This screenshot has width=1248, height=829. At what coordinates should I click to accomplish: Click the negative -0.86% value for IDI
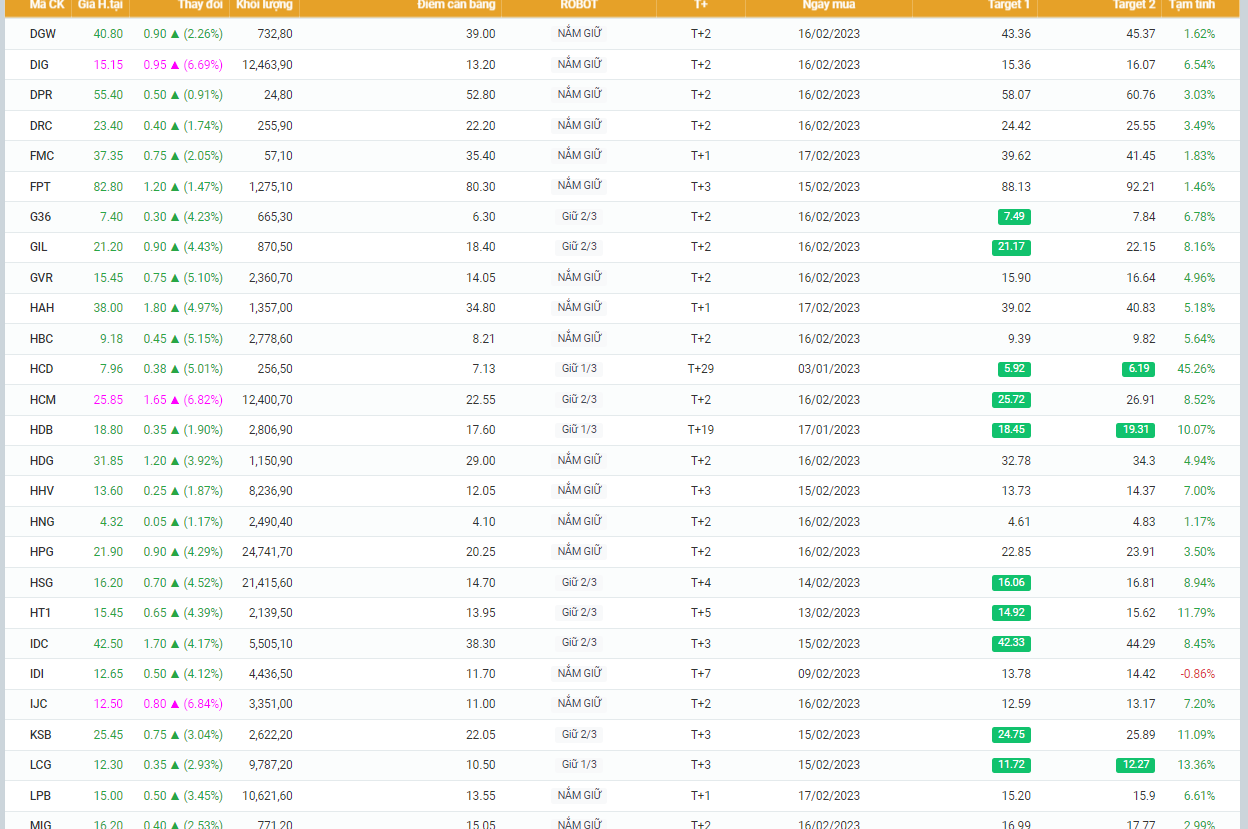(x=1198, y=674)
